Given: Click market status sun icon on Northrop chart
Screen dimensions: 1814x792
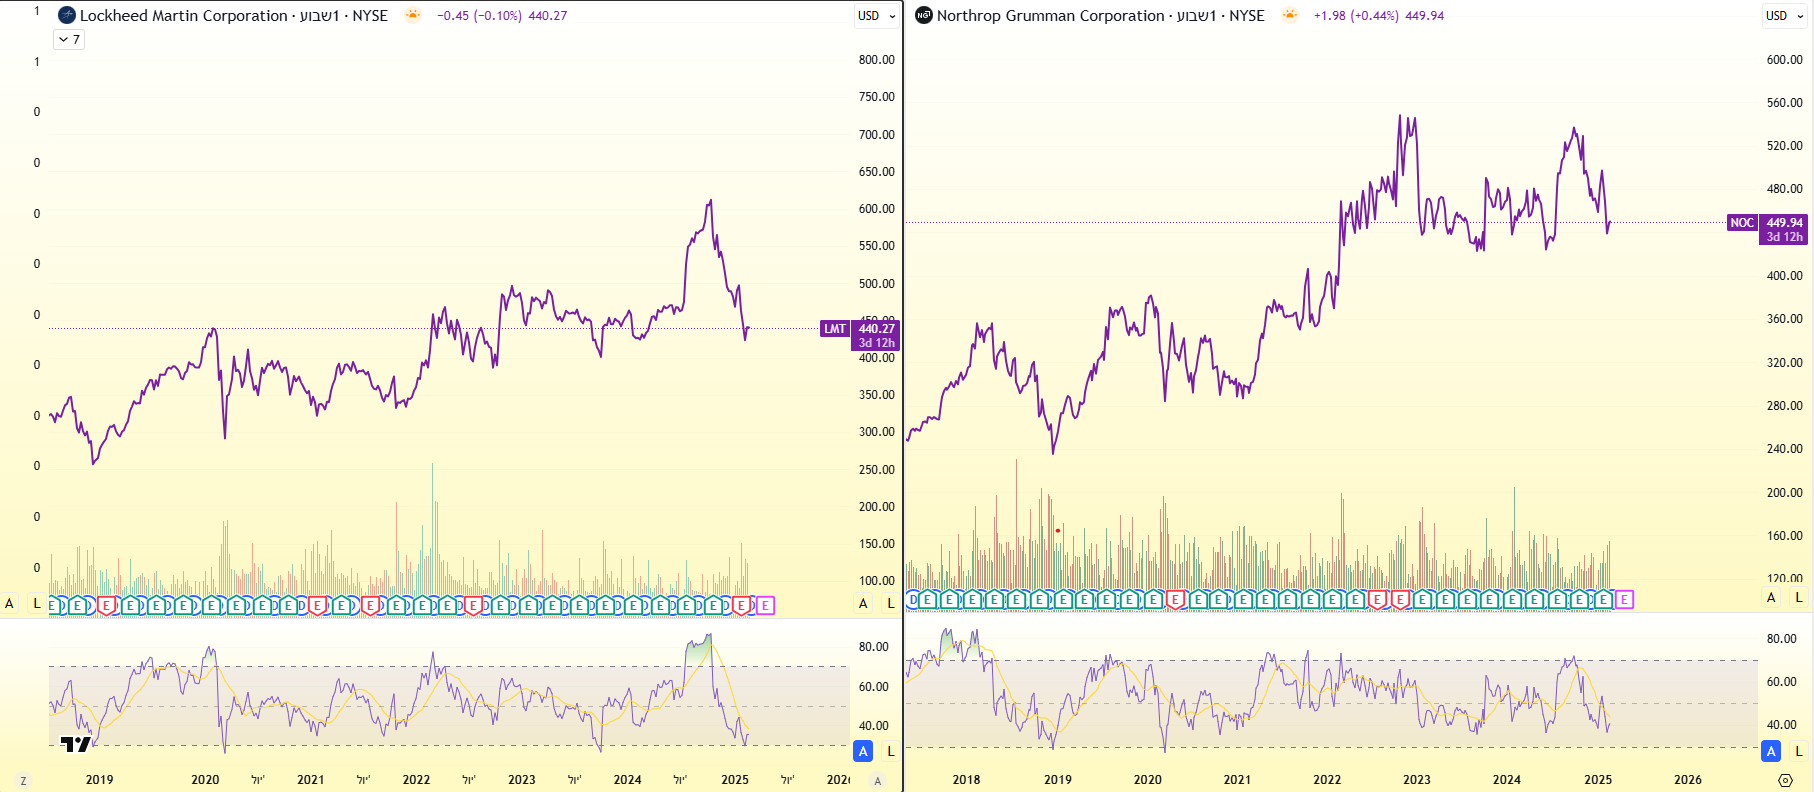Looking at the screenshot, I should pos(1290,15).
